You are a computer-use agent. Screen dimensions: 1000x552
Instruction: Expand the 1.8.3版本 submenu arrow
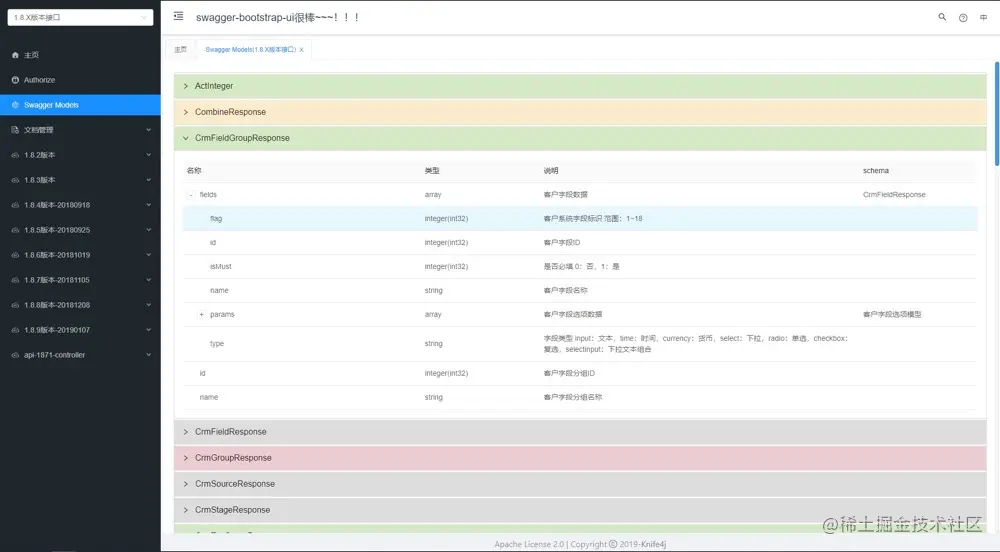149,180
